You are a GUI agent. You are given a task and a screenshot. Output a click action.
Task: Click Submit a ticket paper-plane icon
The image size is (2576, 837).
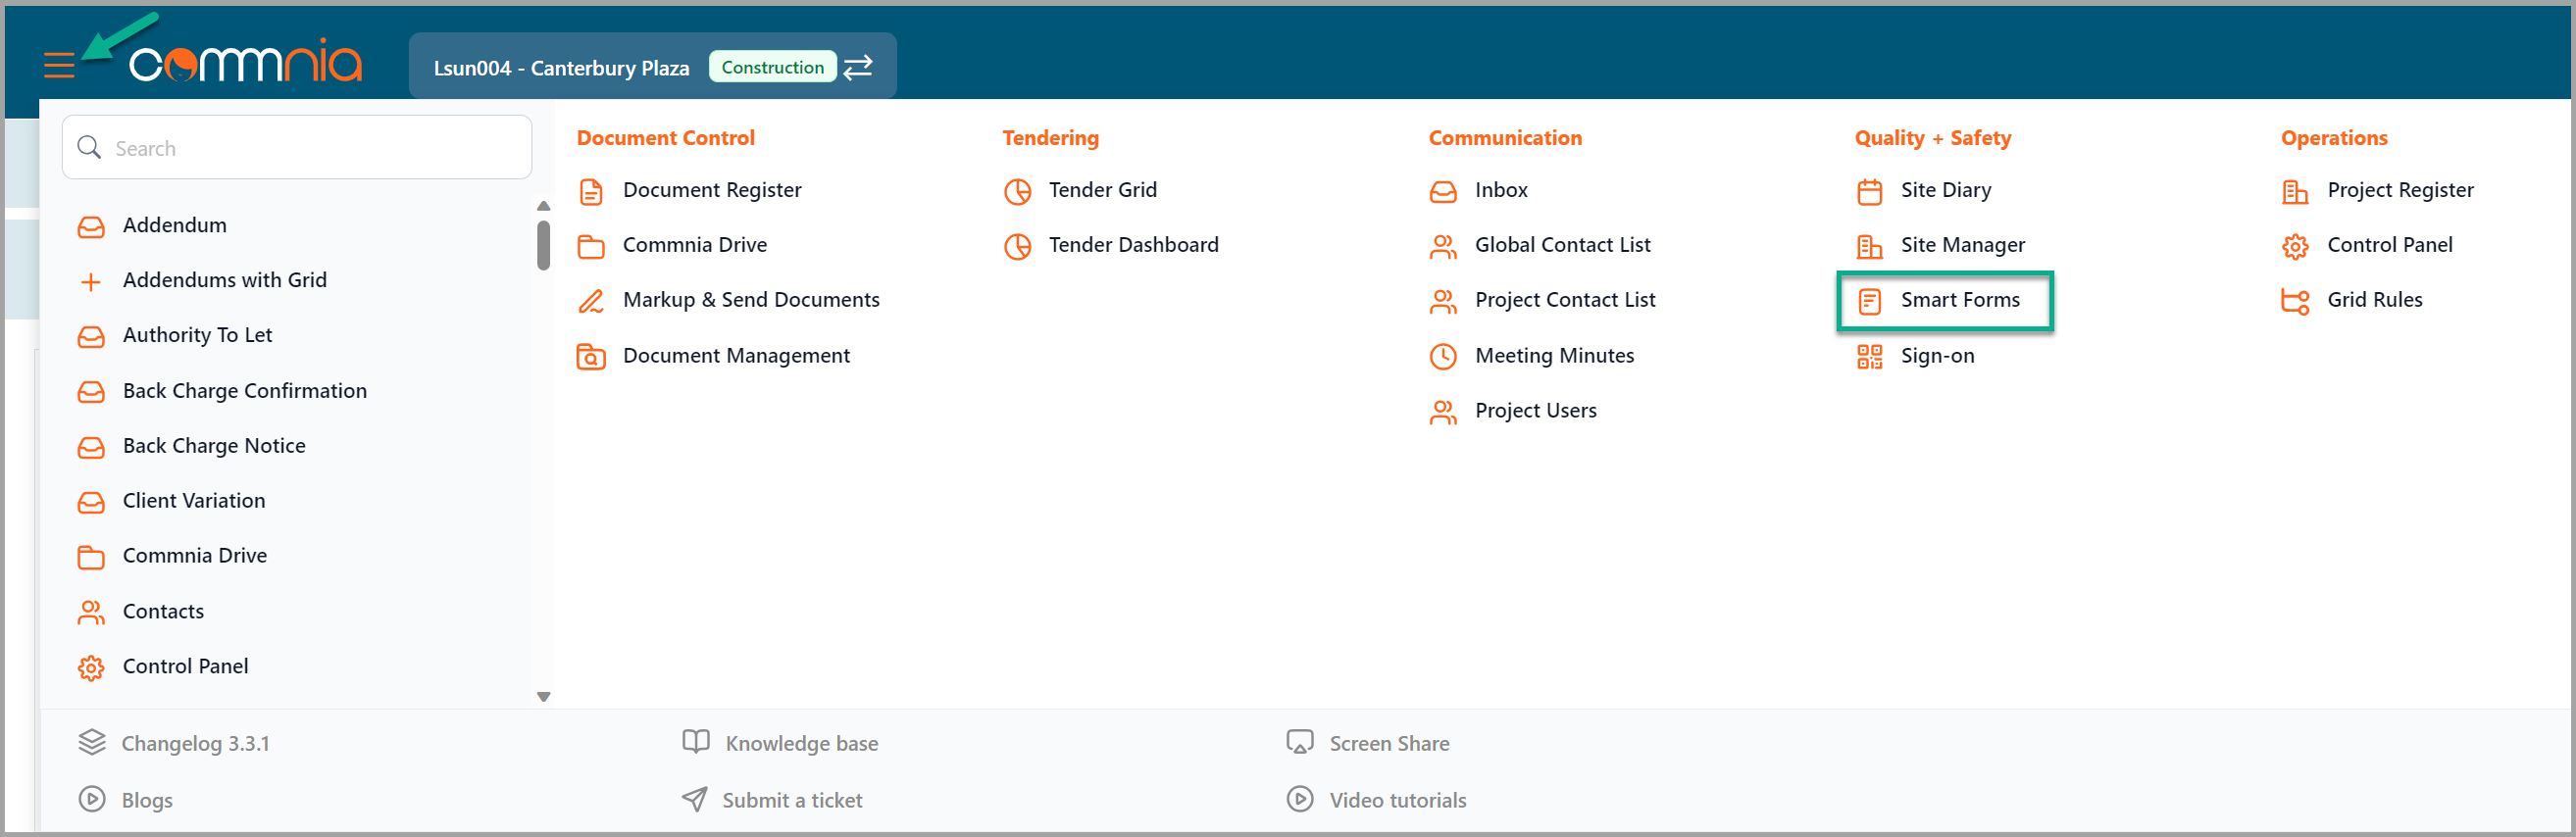pyautogui.click(x=695, y=800)
